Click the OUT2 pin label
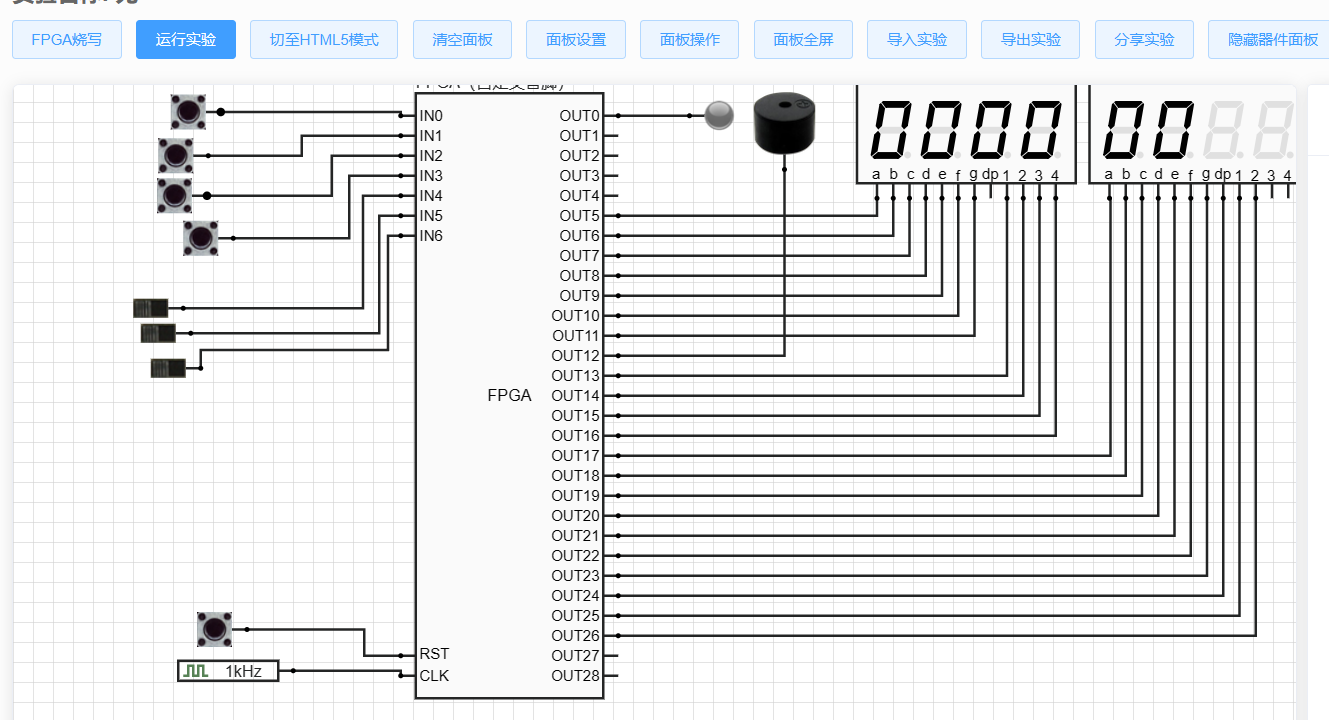Image resolution: width=1329 pixels, height=720 pixels. click(x=580, y=156)
